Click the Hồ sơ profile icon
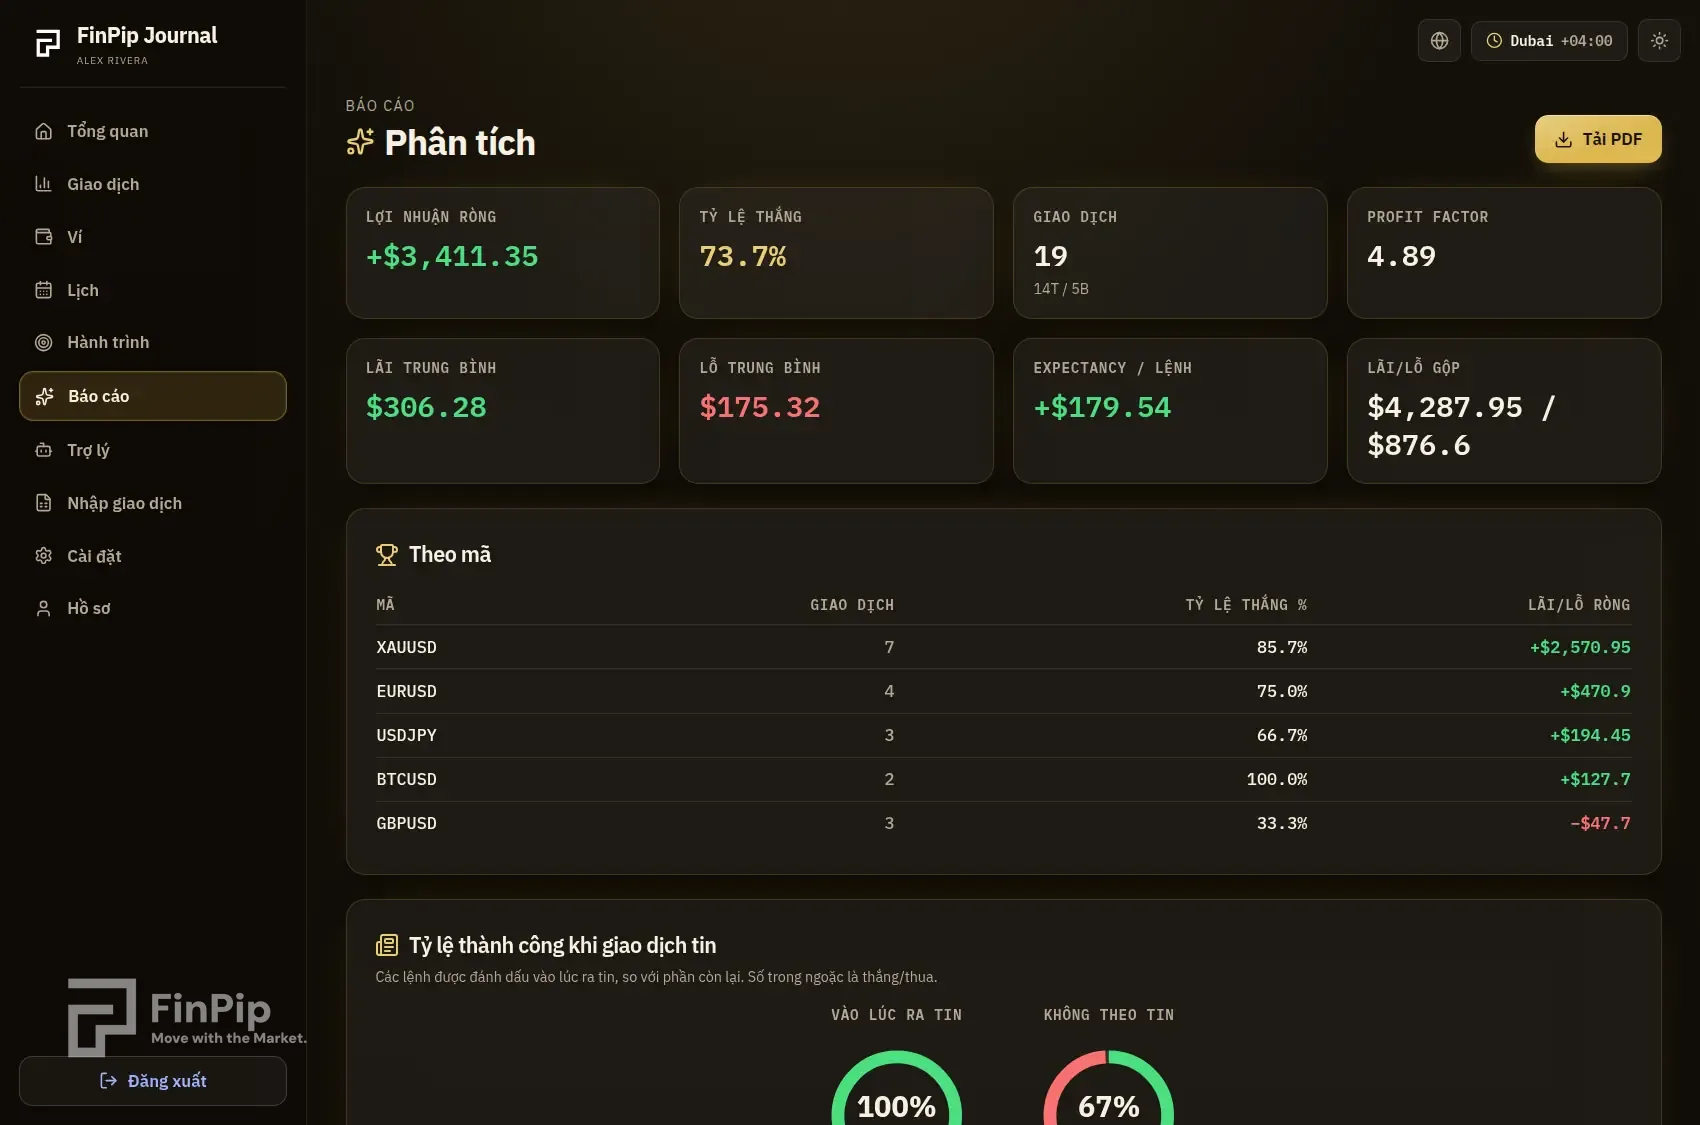The height and width of the screenshot is (1125, 1700). coord(44,608)
